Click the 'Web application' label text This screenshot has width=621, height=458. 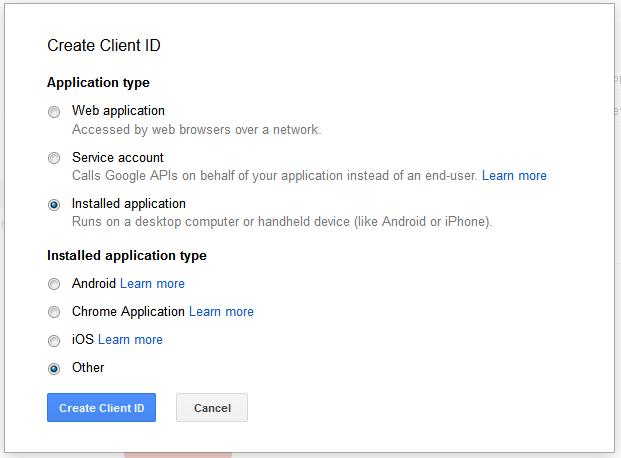coord(118,110)
